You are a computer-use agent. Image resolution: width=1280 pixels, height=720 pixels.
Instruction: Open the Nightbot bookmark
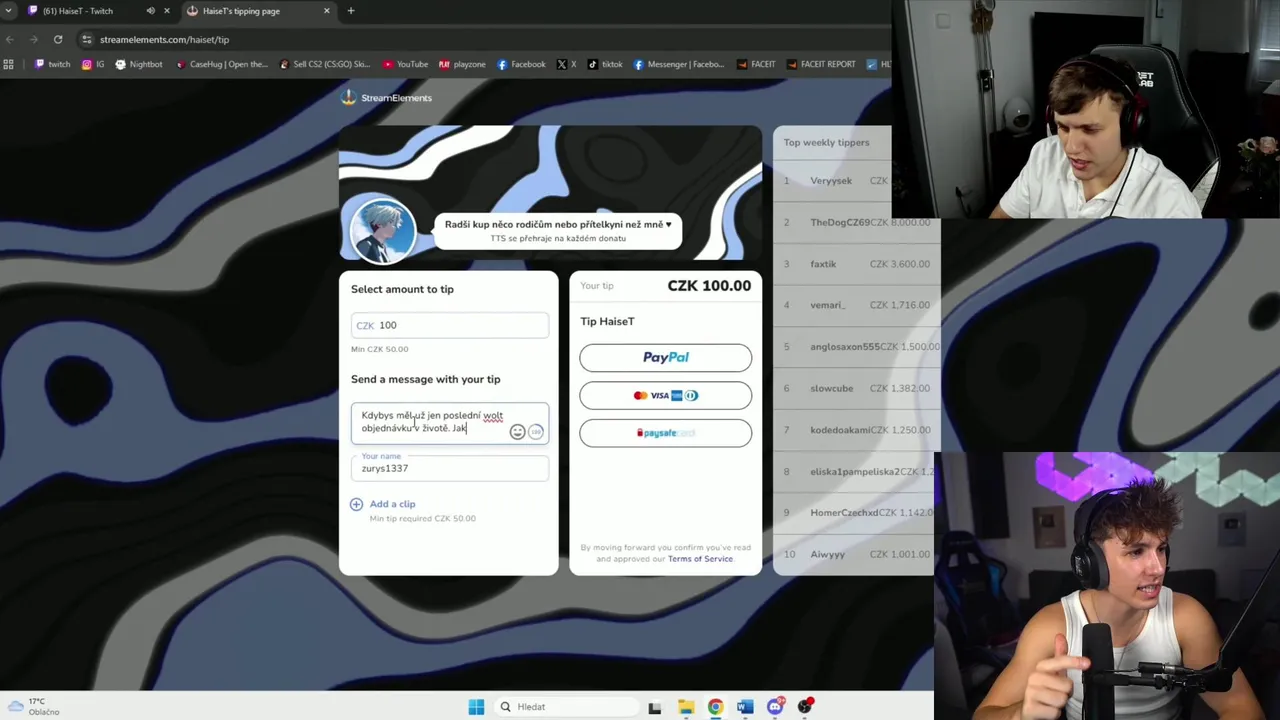[x=138, y=64]
